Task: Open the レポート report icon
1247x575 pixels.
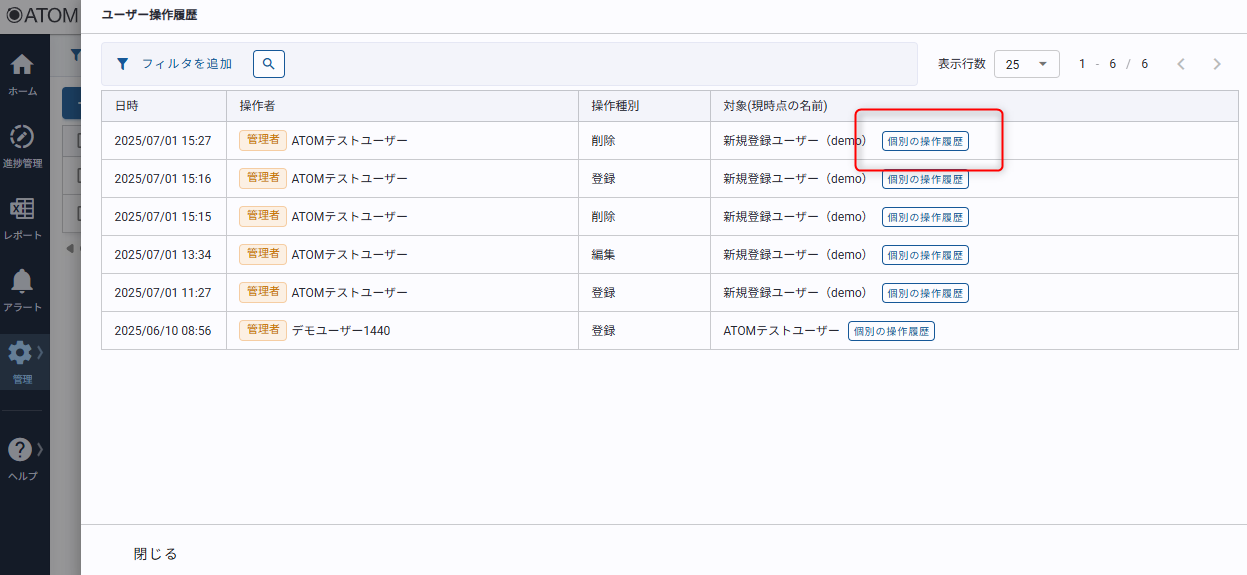Action: coord(22,209)
